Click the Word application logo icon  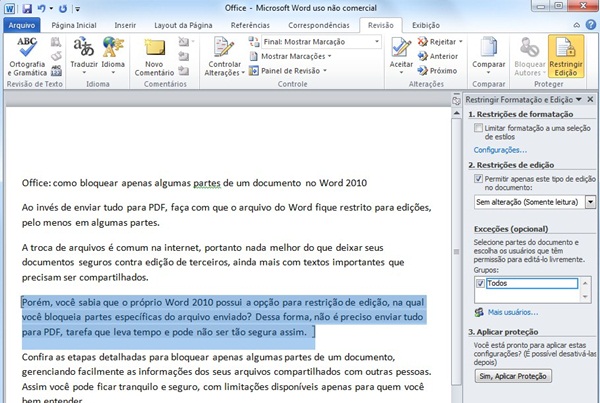point(9,8)
